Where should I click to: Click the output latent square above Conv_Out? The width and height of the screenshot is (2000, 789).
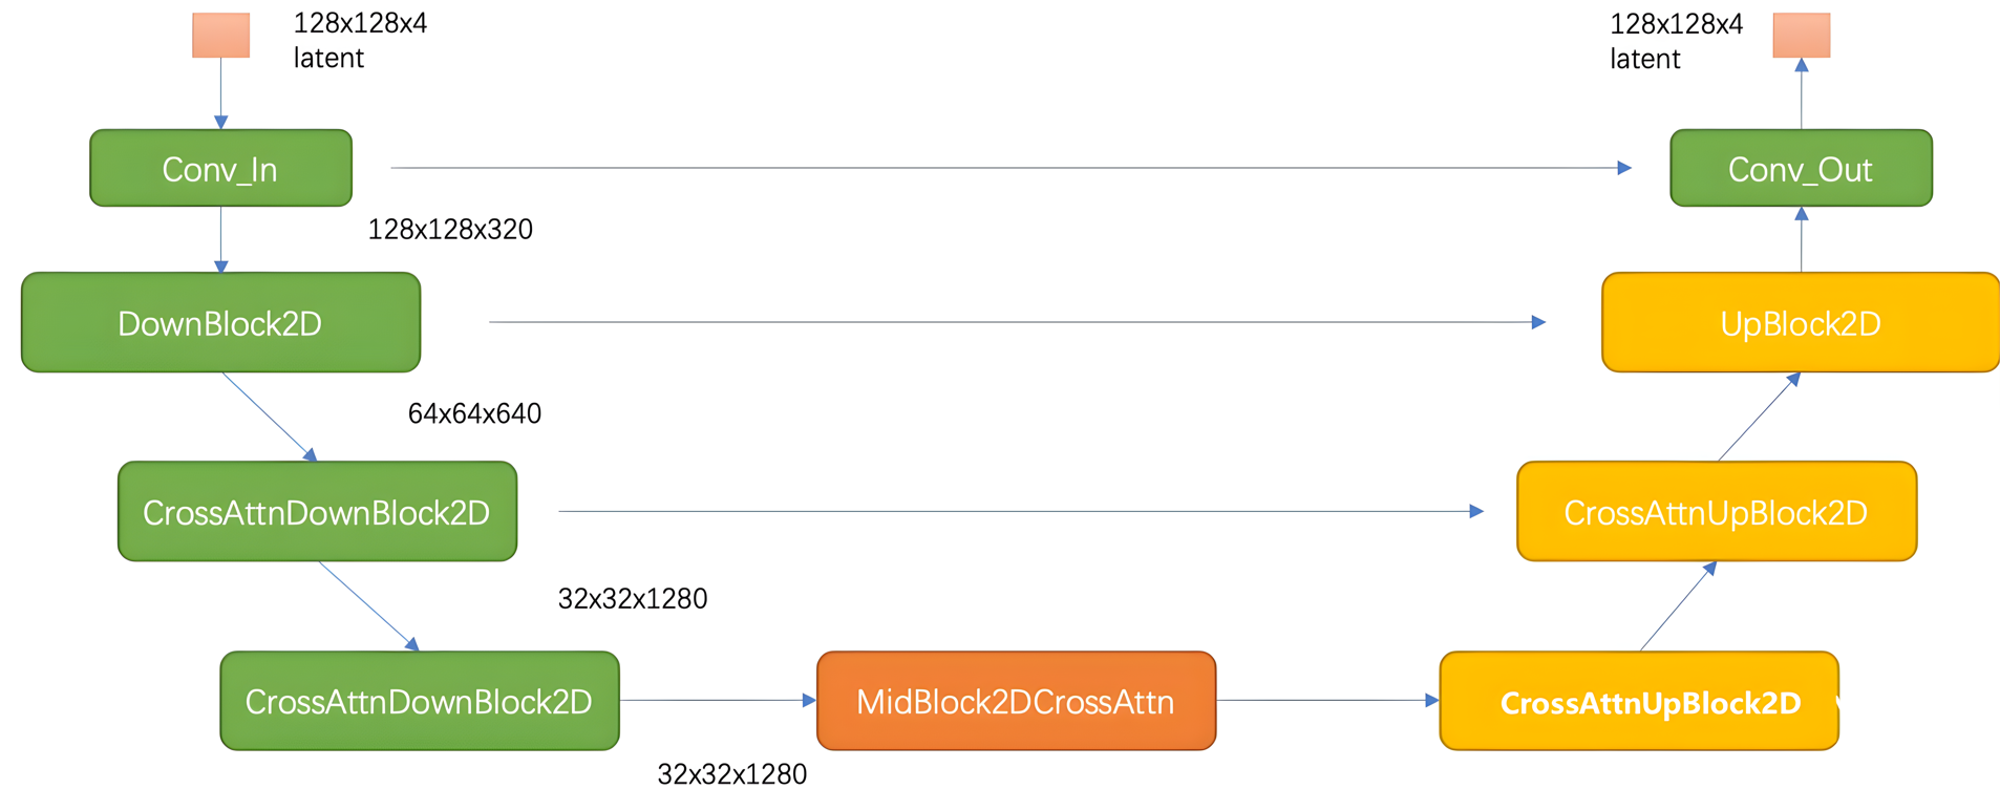point(1801,35)
